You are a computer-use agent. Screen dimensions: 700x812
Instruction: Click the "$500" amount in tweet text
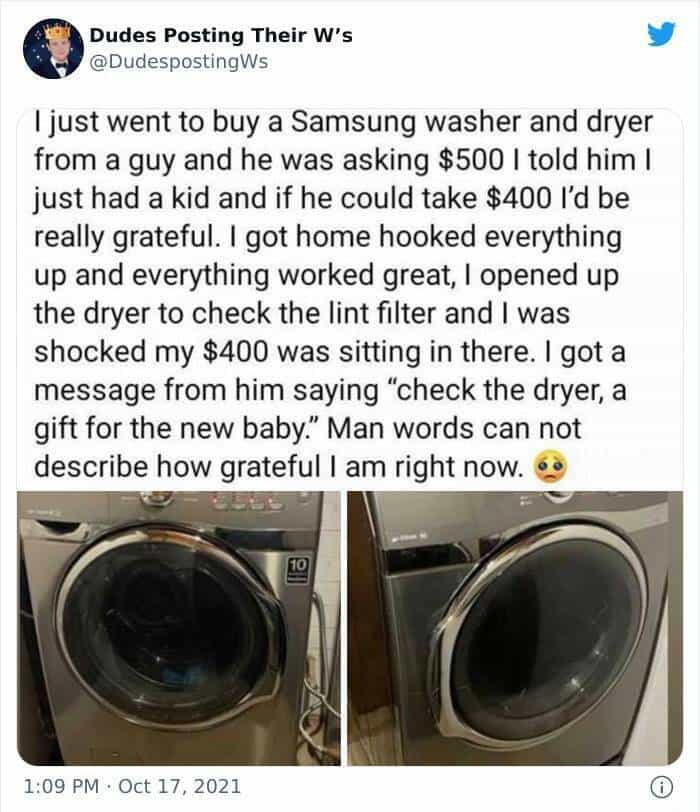470,160
